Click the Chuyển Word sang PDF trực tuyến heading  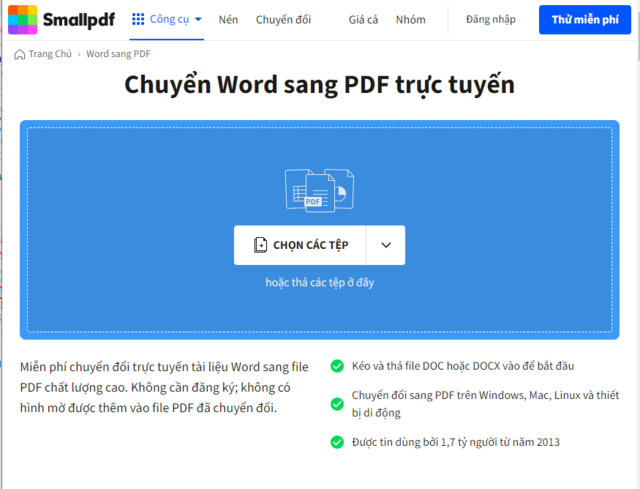[320, 85]
